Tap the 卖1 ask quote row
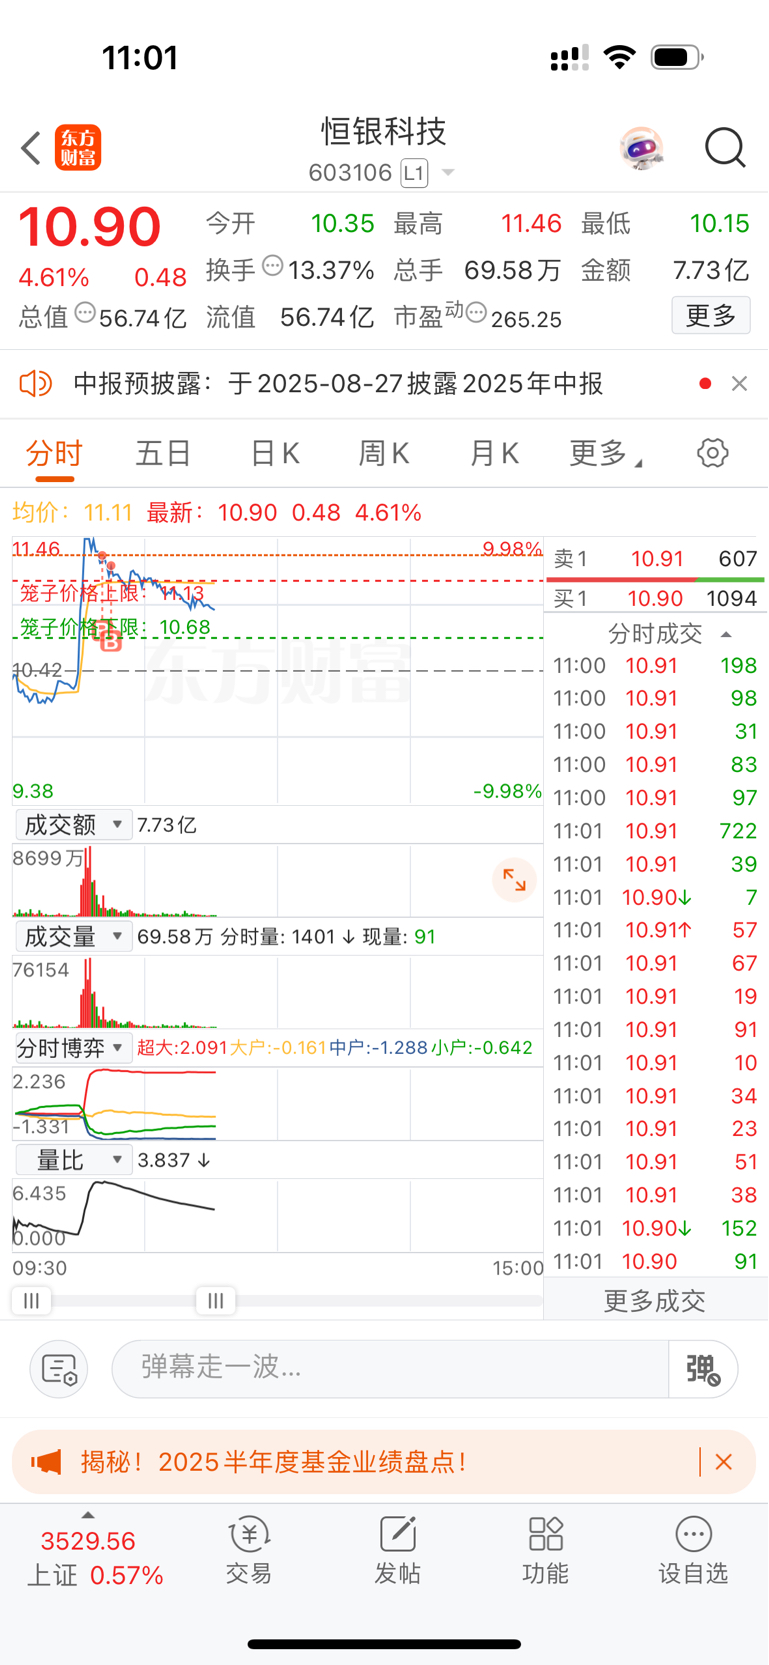The width and height of the screenshot is (769, 1665). coord(655,559)
